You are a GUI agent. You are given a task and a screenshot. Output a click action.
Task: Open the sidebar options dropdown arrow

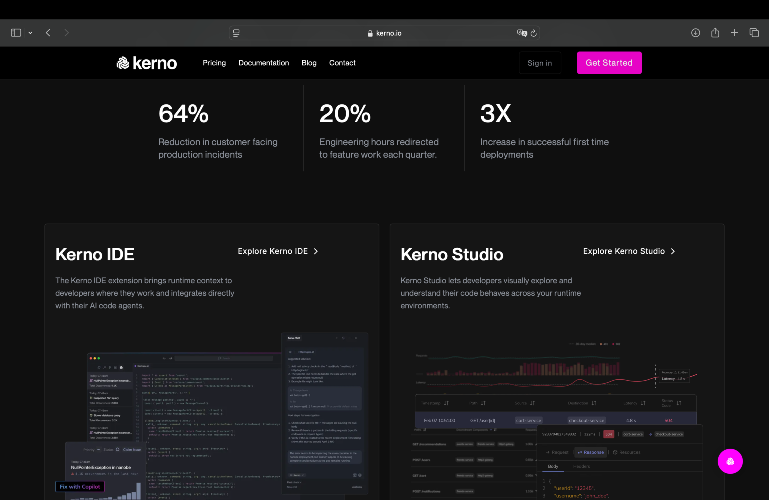coord(30,33)
